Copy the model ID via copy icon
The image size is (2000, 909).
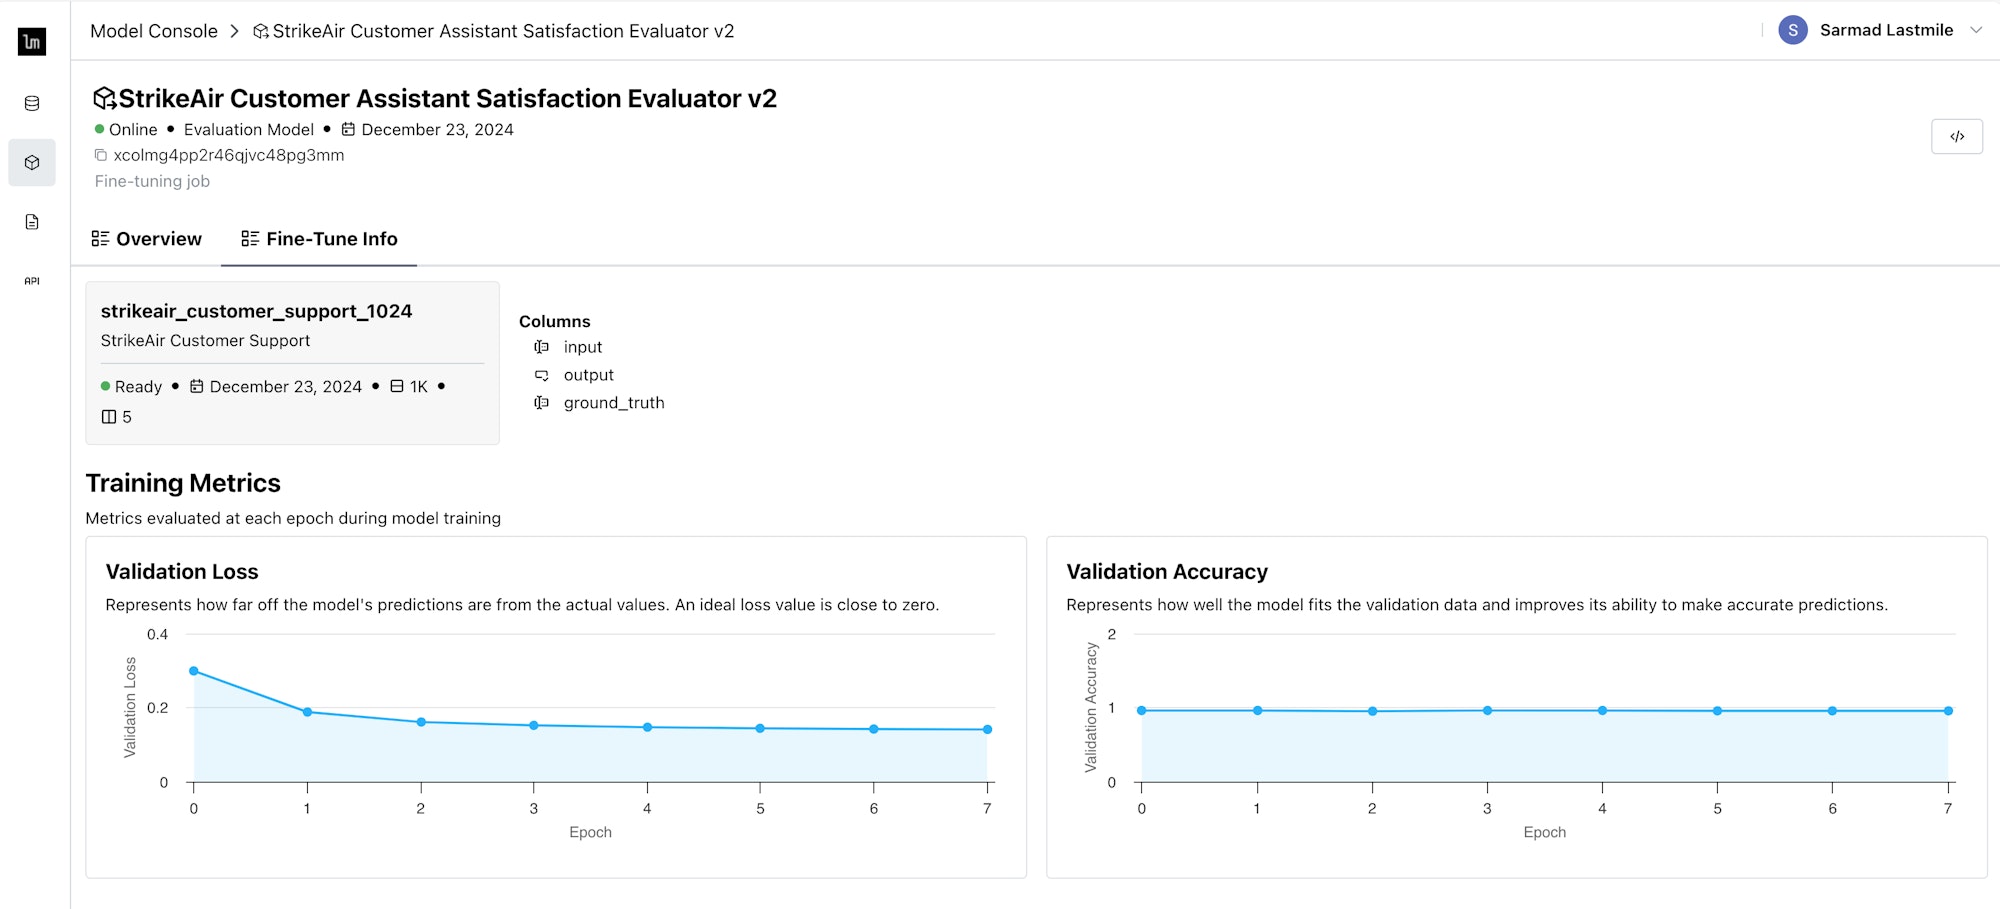[101, 155]
